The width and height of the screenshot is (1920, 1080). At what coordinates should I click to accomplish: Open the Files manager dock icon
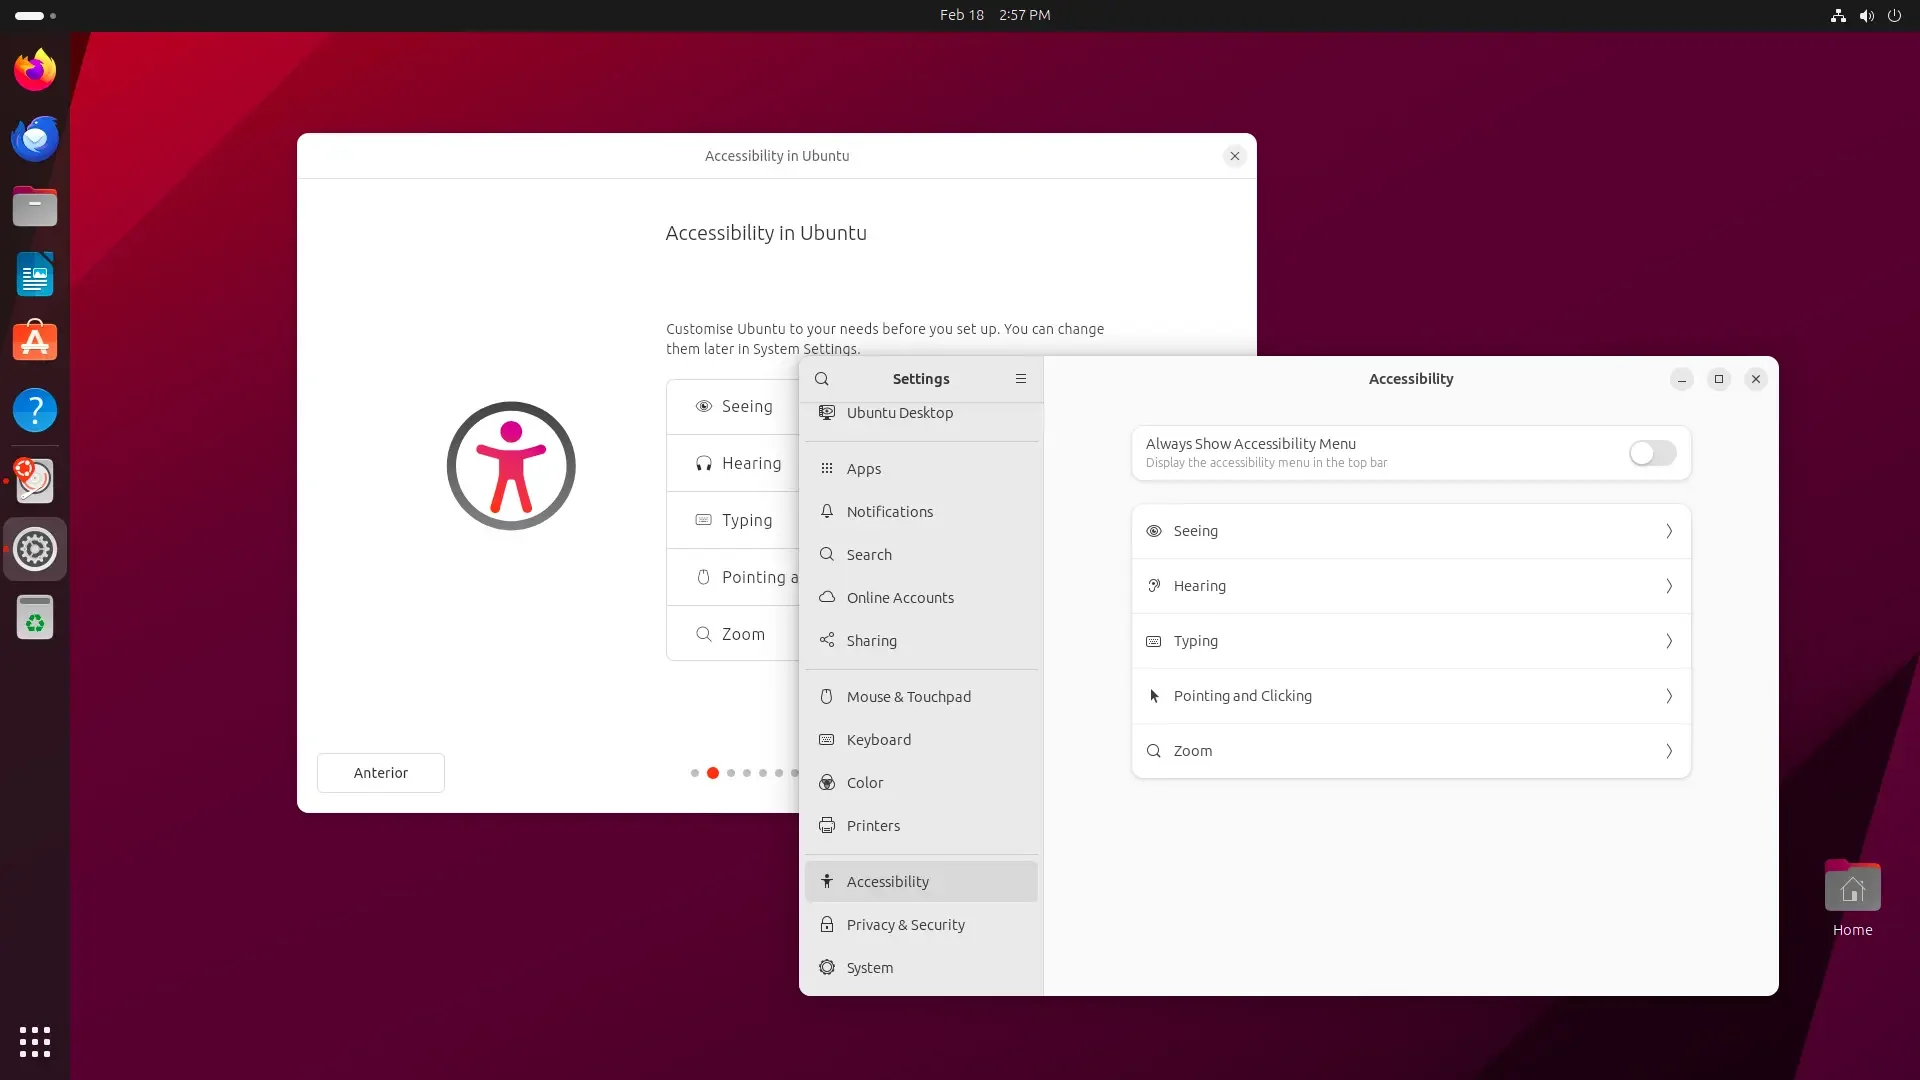click(35, 206)
